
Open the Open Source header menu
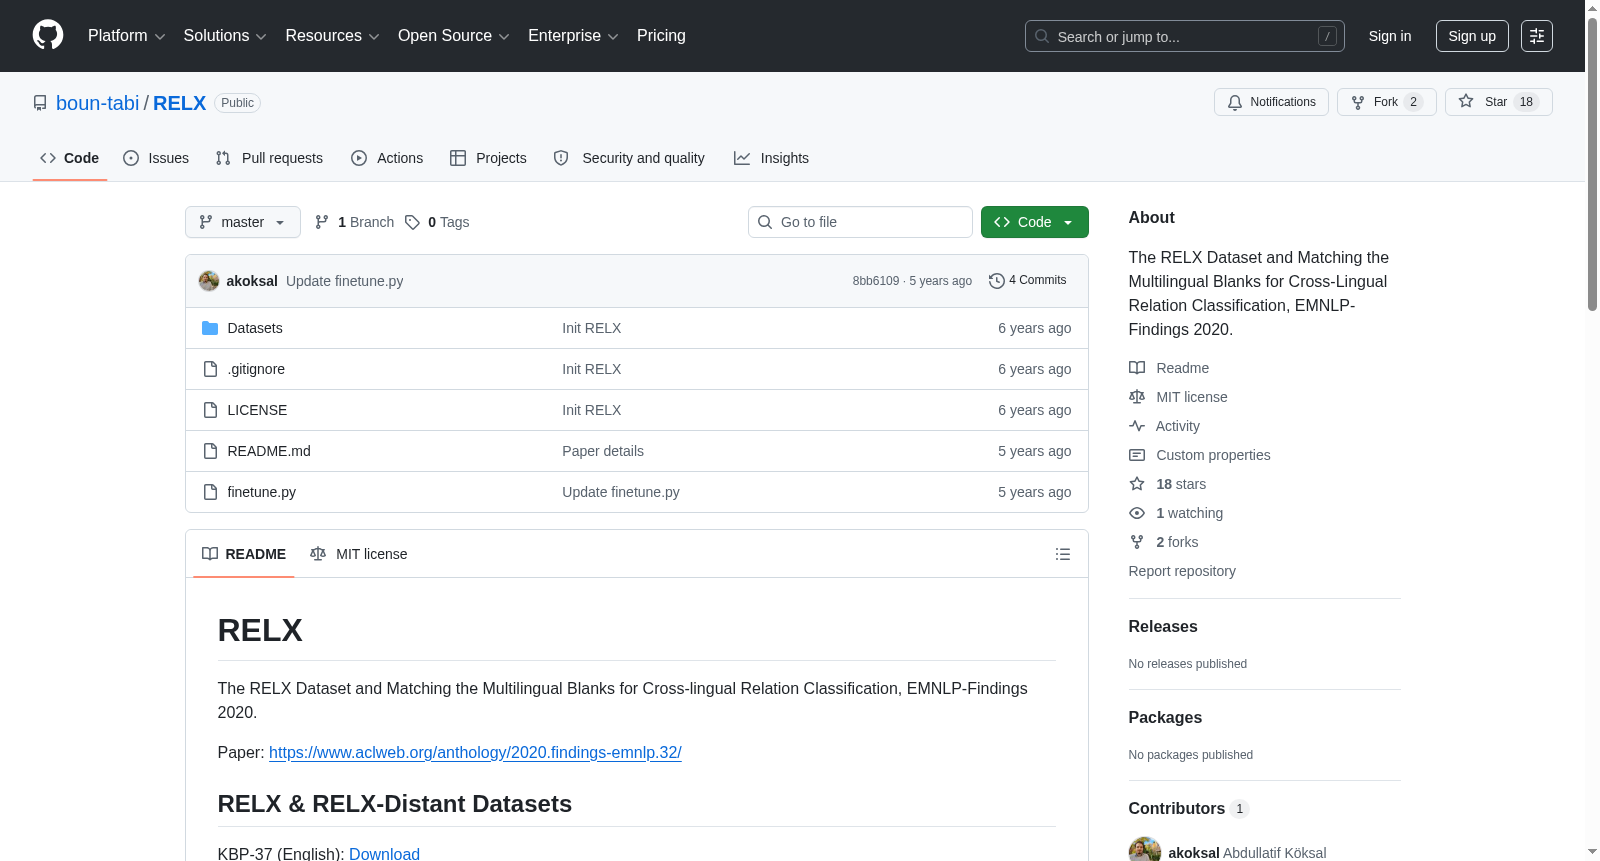pyautogui.click(x=454, y=36)
